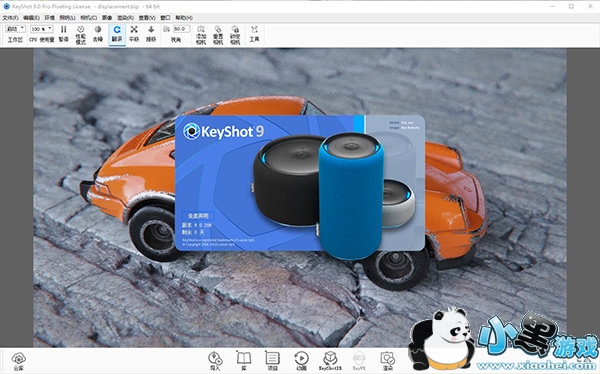Open the 图像 menu
This screenshot has height=374, width=600.
coord(107,18)
